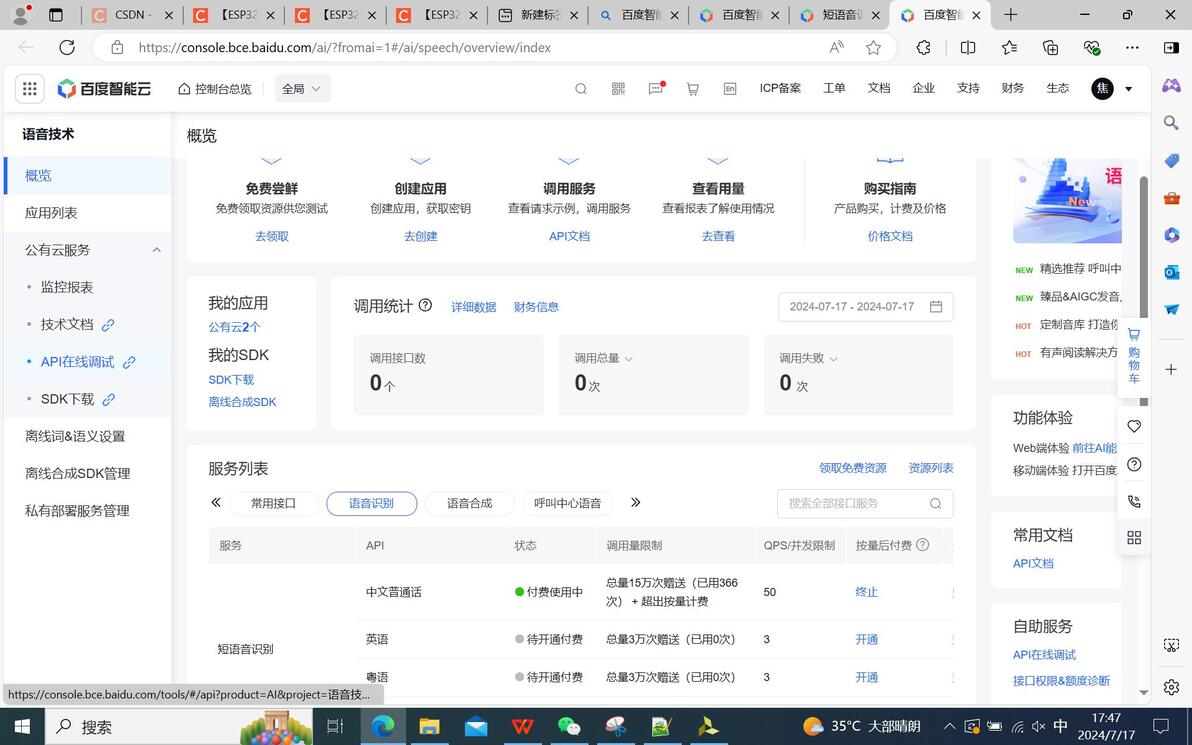Open Edge sidebar Outlook icon
The height and width of the screenshot is (745, 1192).
click(1171, 271)
